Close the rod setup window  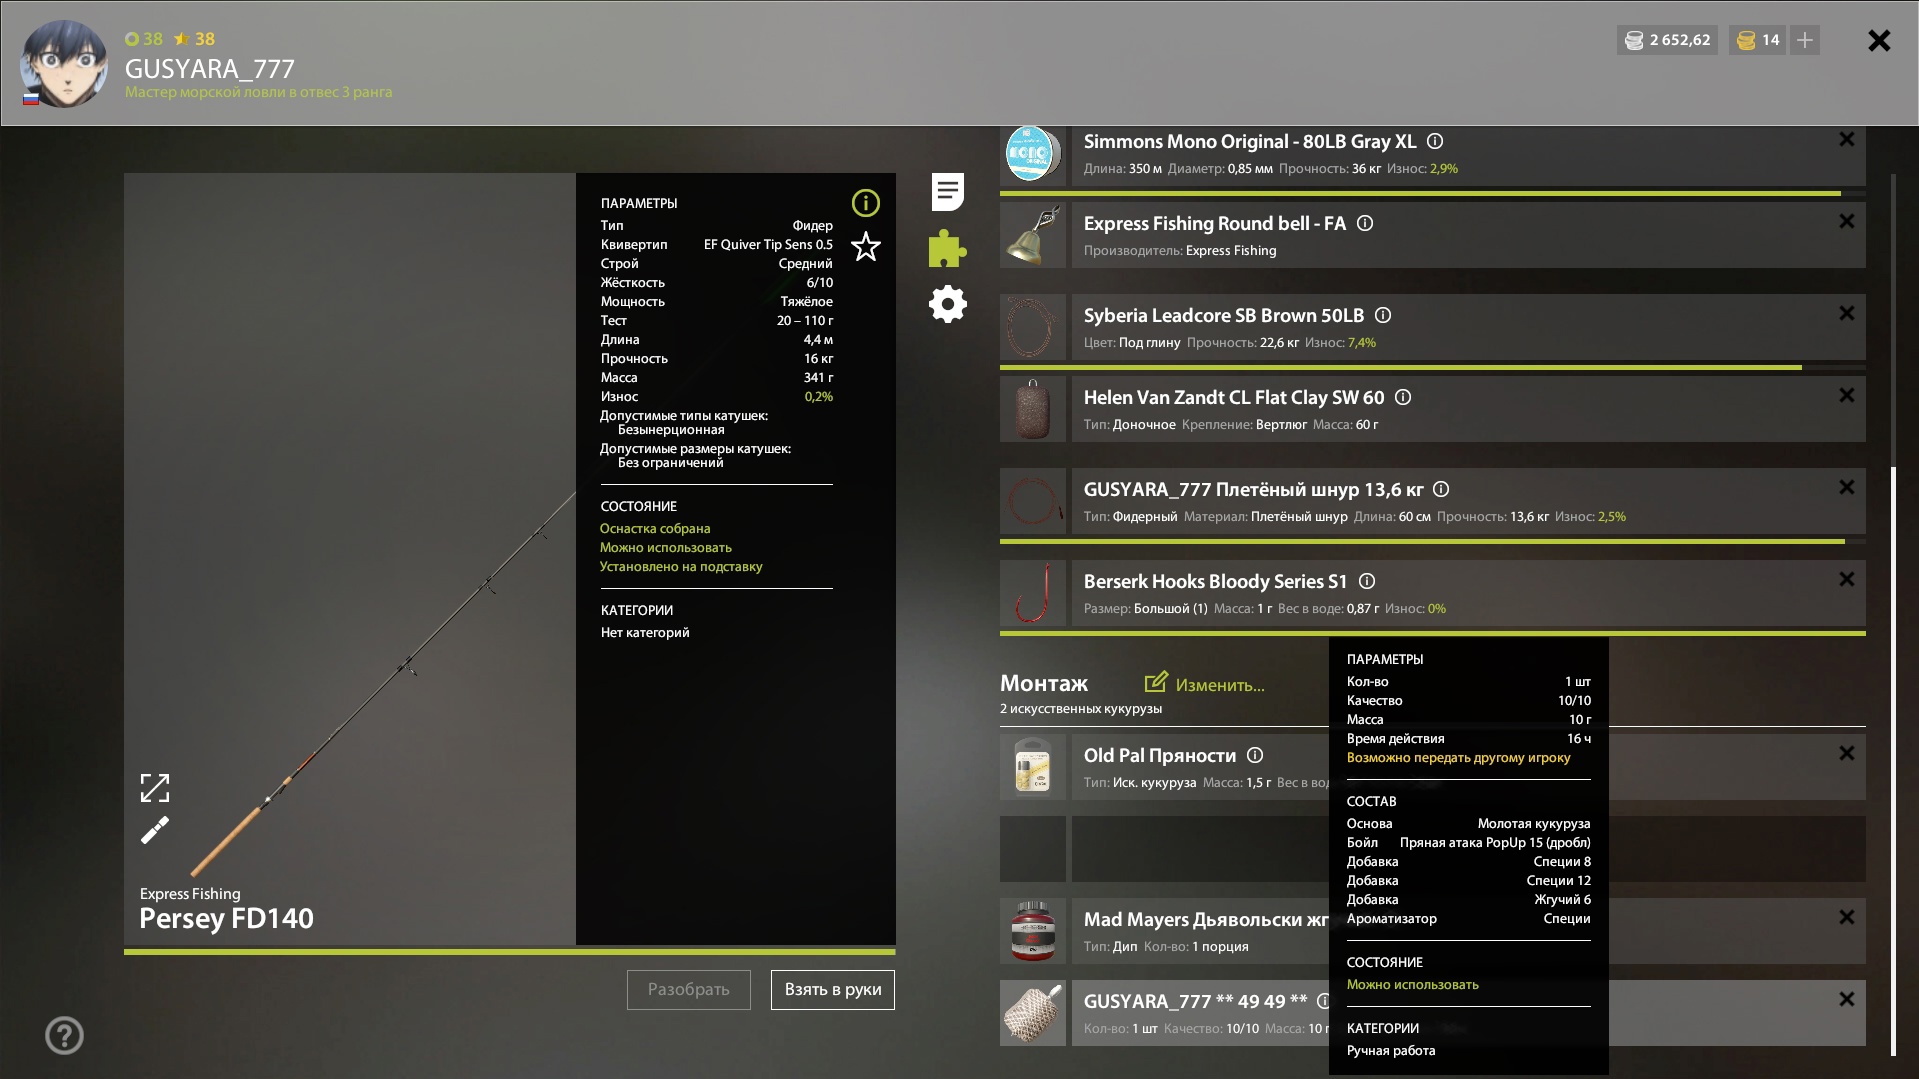click(1879, 40)
